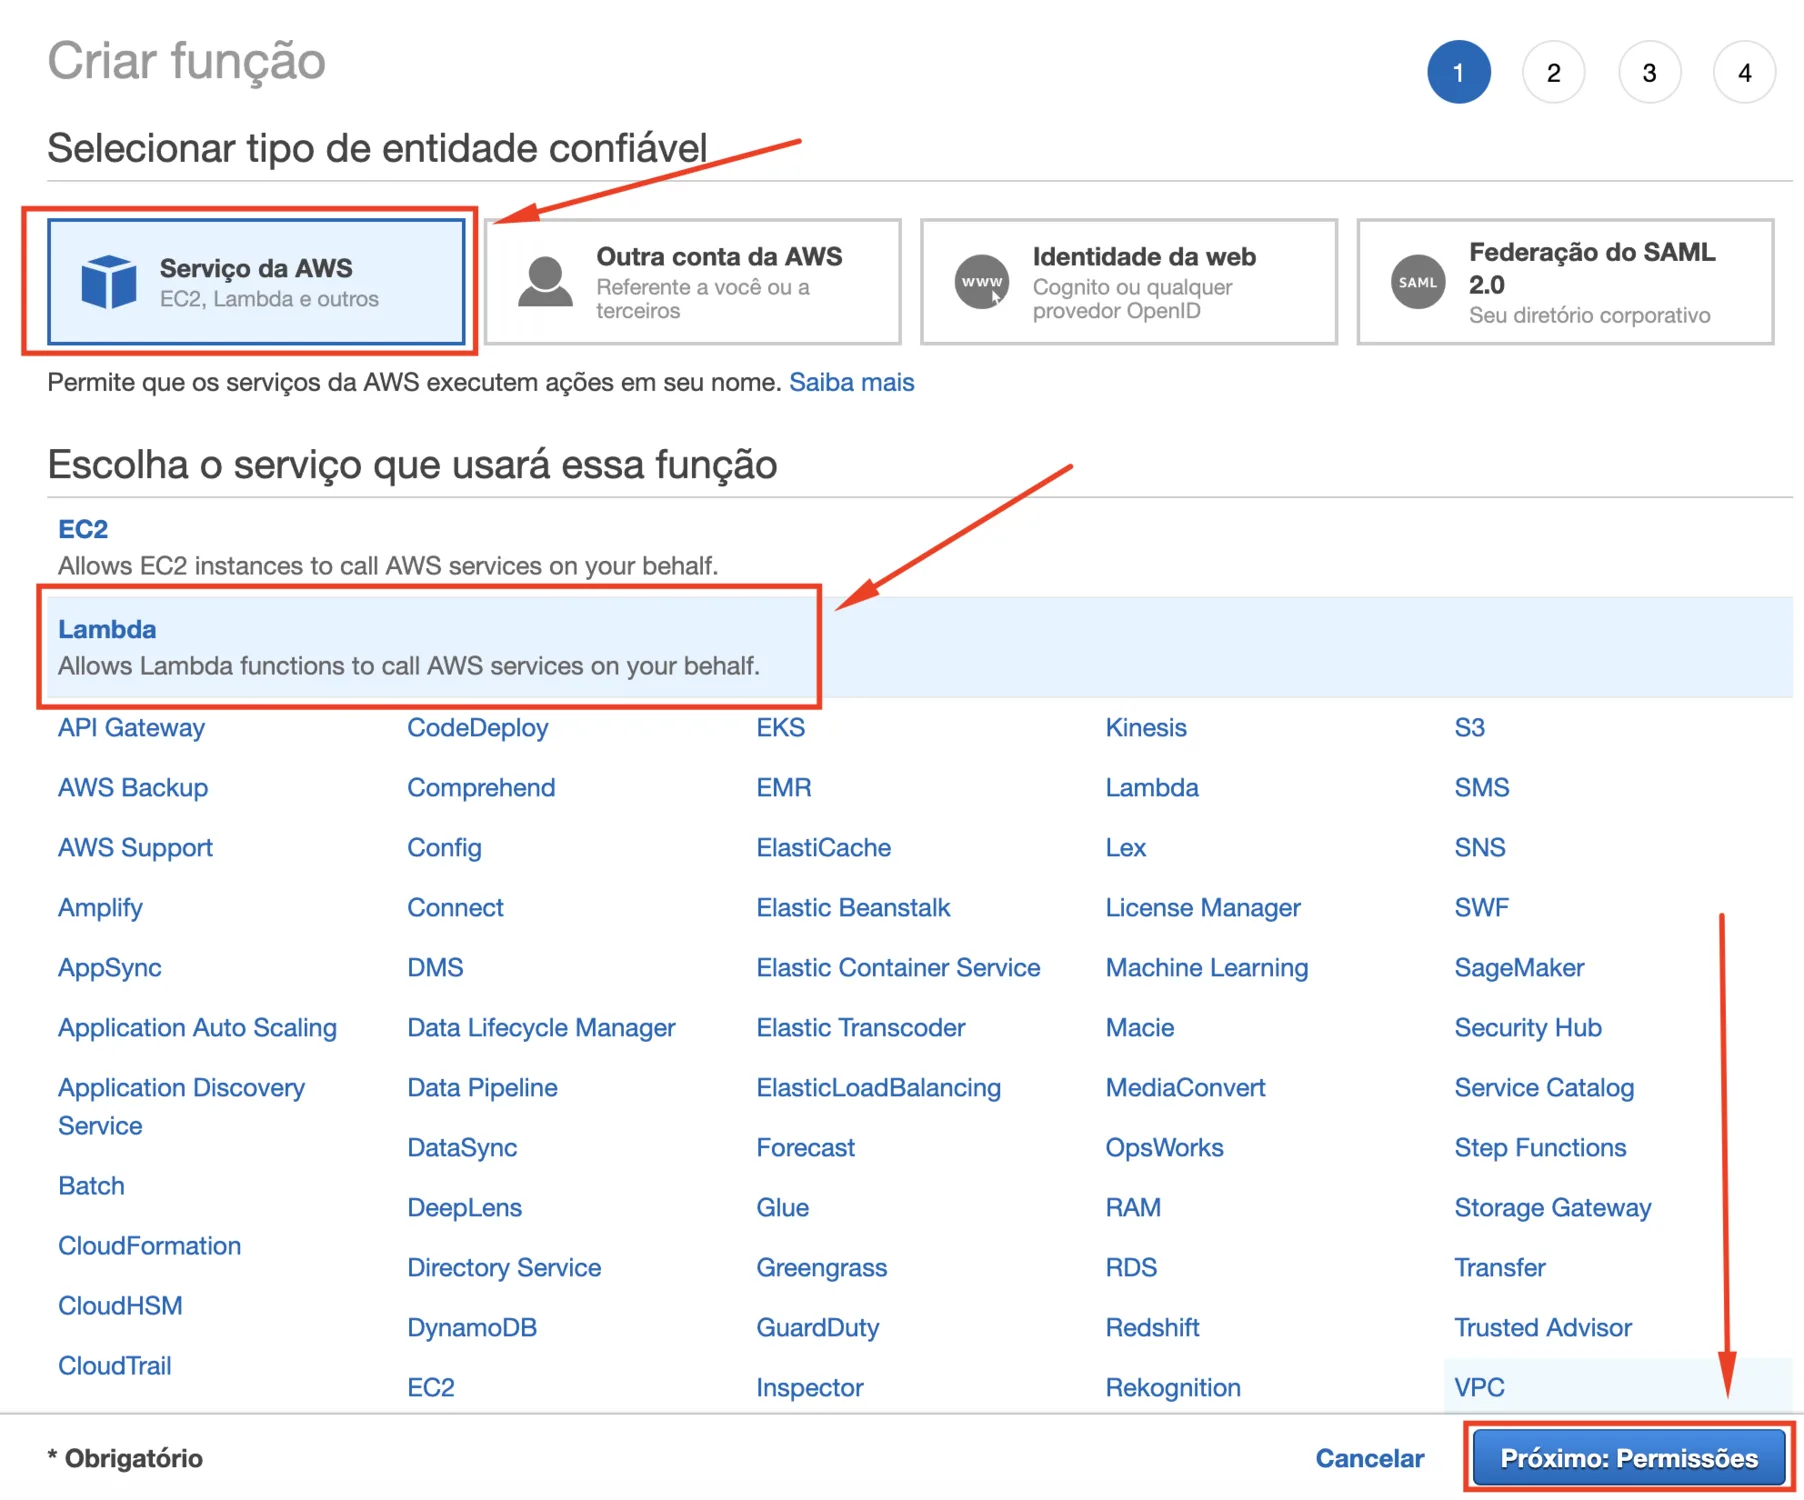Screen dimensions: 1804x1500
Task: Choose DataSync service
Action: click(x=462, y=1147)
